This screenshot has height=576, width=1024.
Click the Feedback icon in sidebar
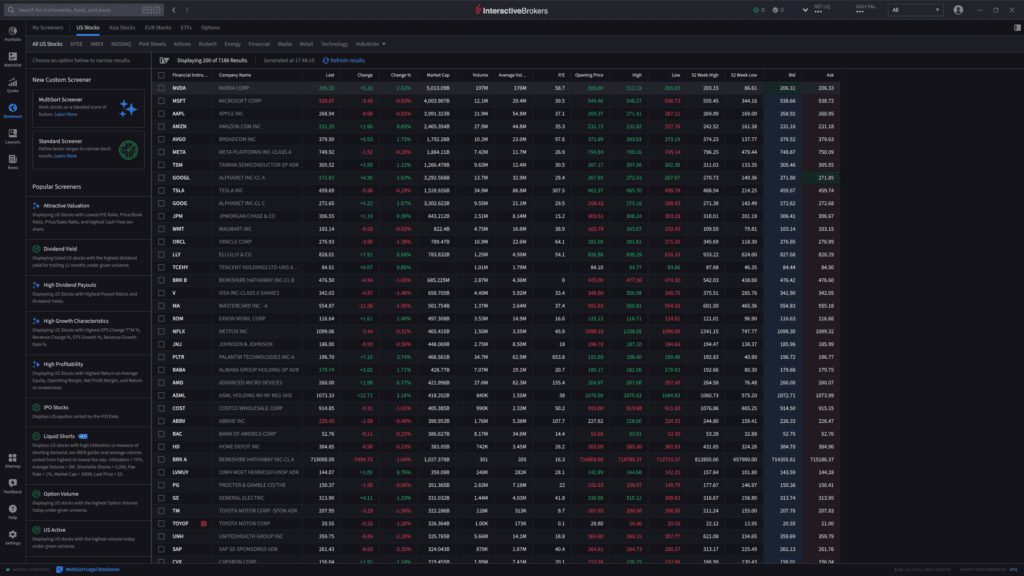(x=12, y=486)
